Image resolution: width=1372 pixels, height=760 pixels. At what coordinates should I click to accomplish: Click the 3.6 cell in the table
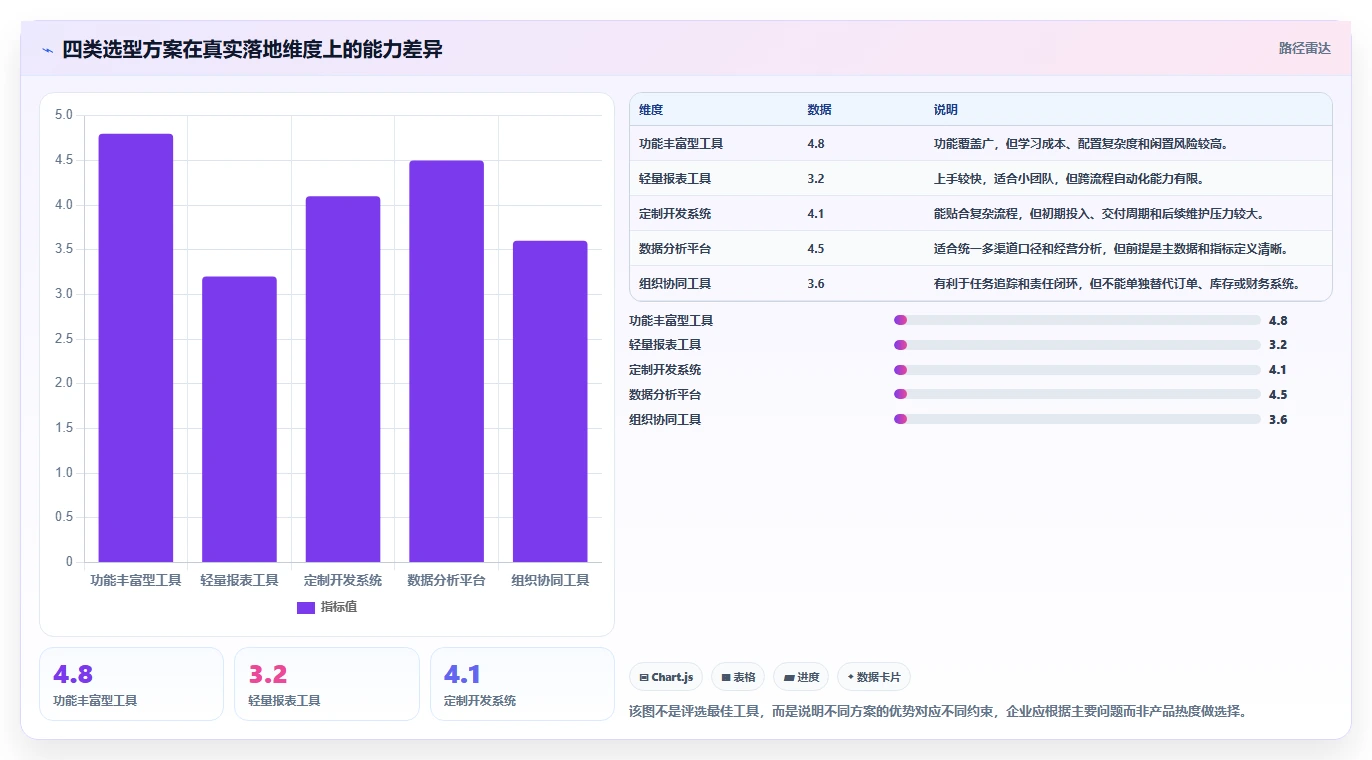(816, 284)
